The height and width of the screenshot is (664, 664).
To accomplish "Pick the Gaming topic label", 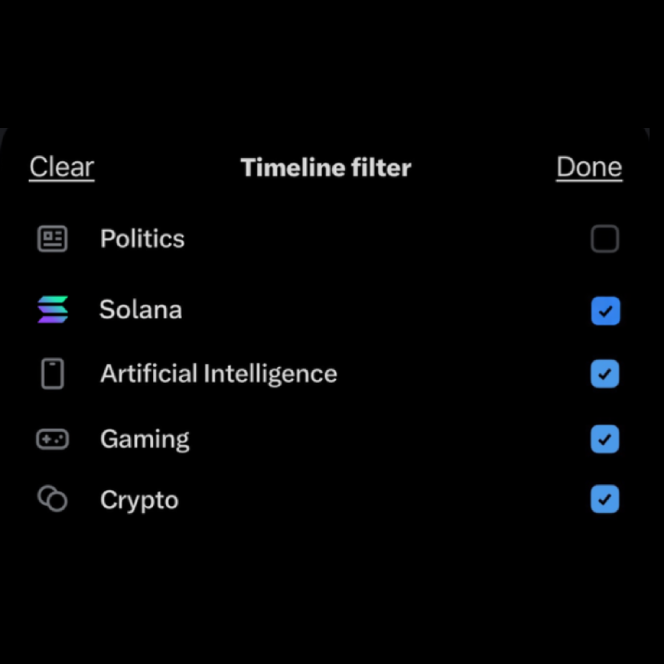I will 144,439.
